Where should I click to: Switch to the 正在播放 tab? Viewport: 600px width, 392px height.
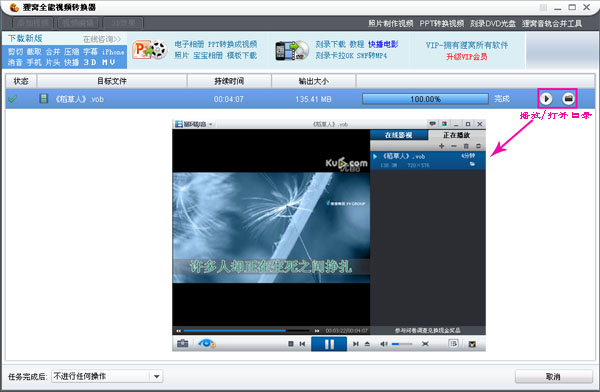[457, 135]
